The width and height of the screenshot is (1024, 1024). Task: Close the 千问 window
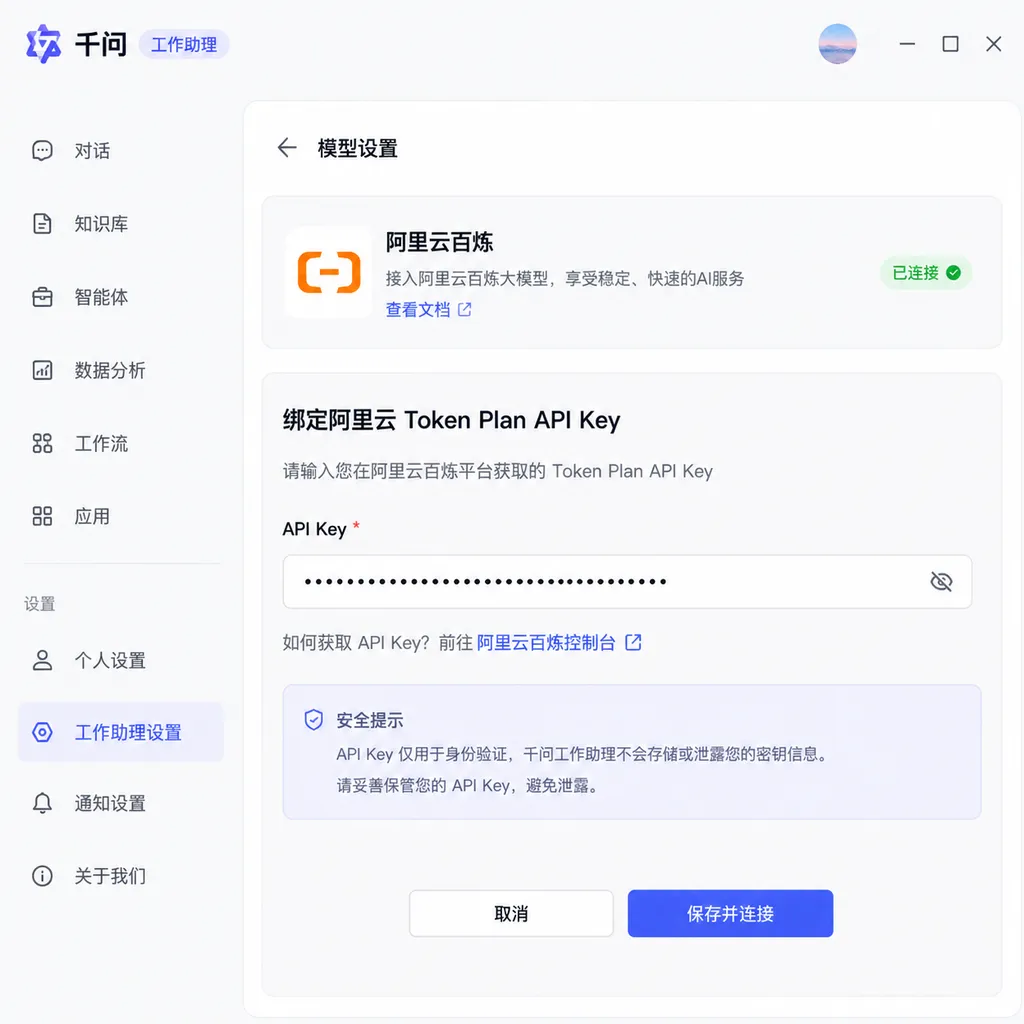pos(993,44)
